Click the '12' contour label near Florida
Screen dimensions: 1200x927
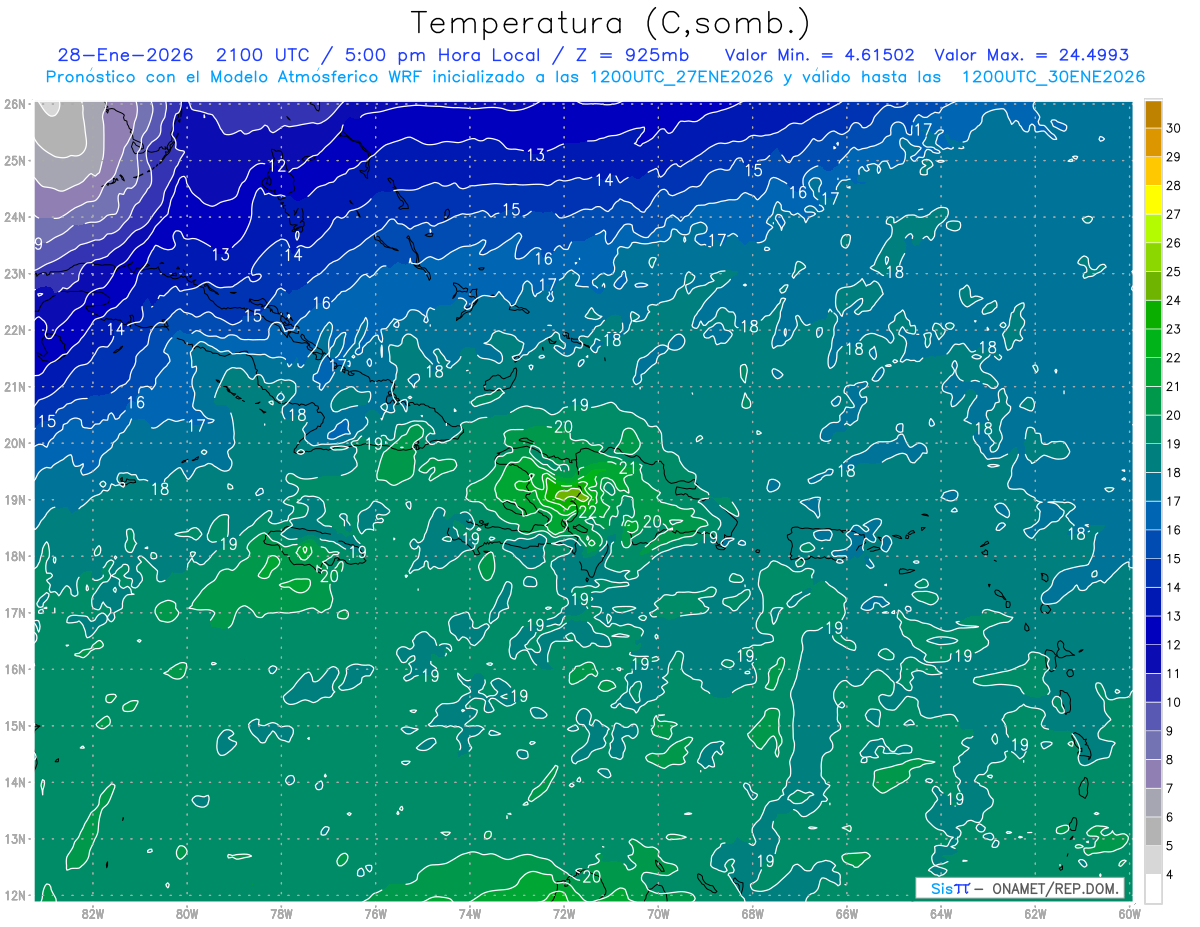tap(278, 166)
